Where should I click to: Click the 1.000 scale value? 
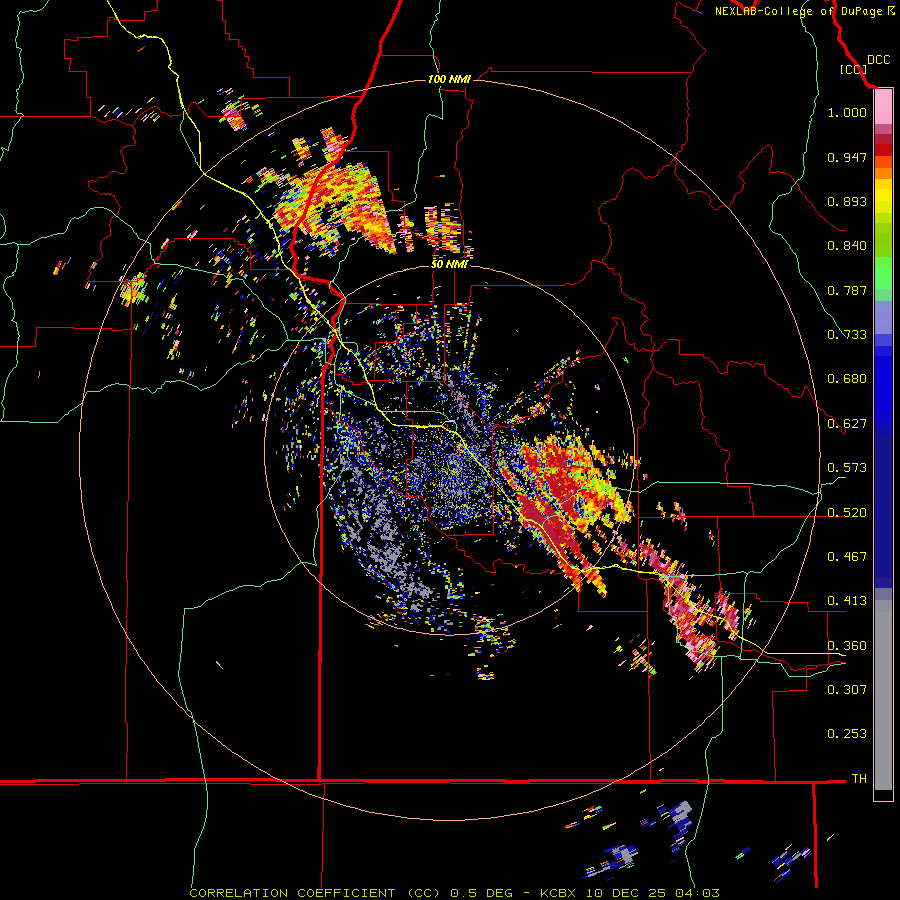(847, 112)
